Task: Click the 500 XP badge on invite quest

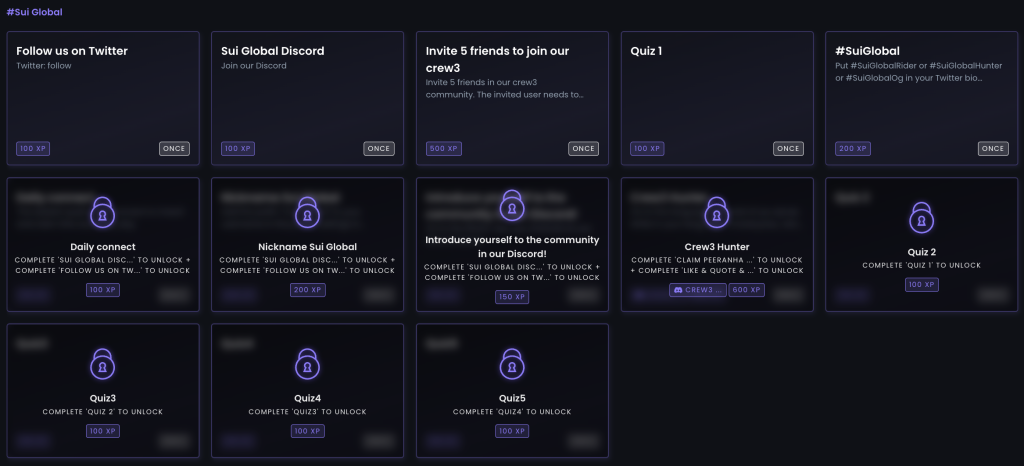Action: click(443, 149)
